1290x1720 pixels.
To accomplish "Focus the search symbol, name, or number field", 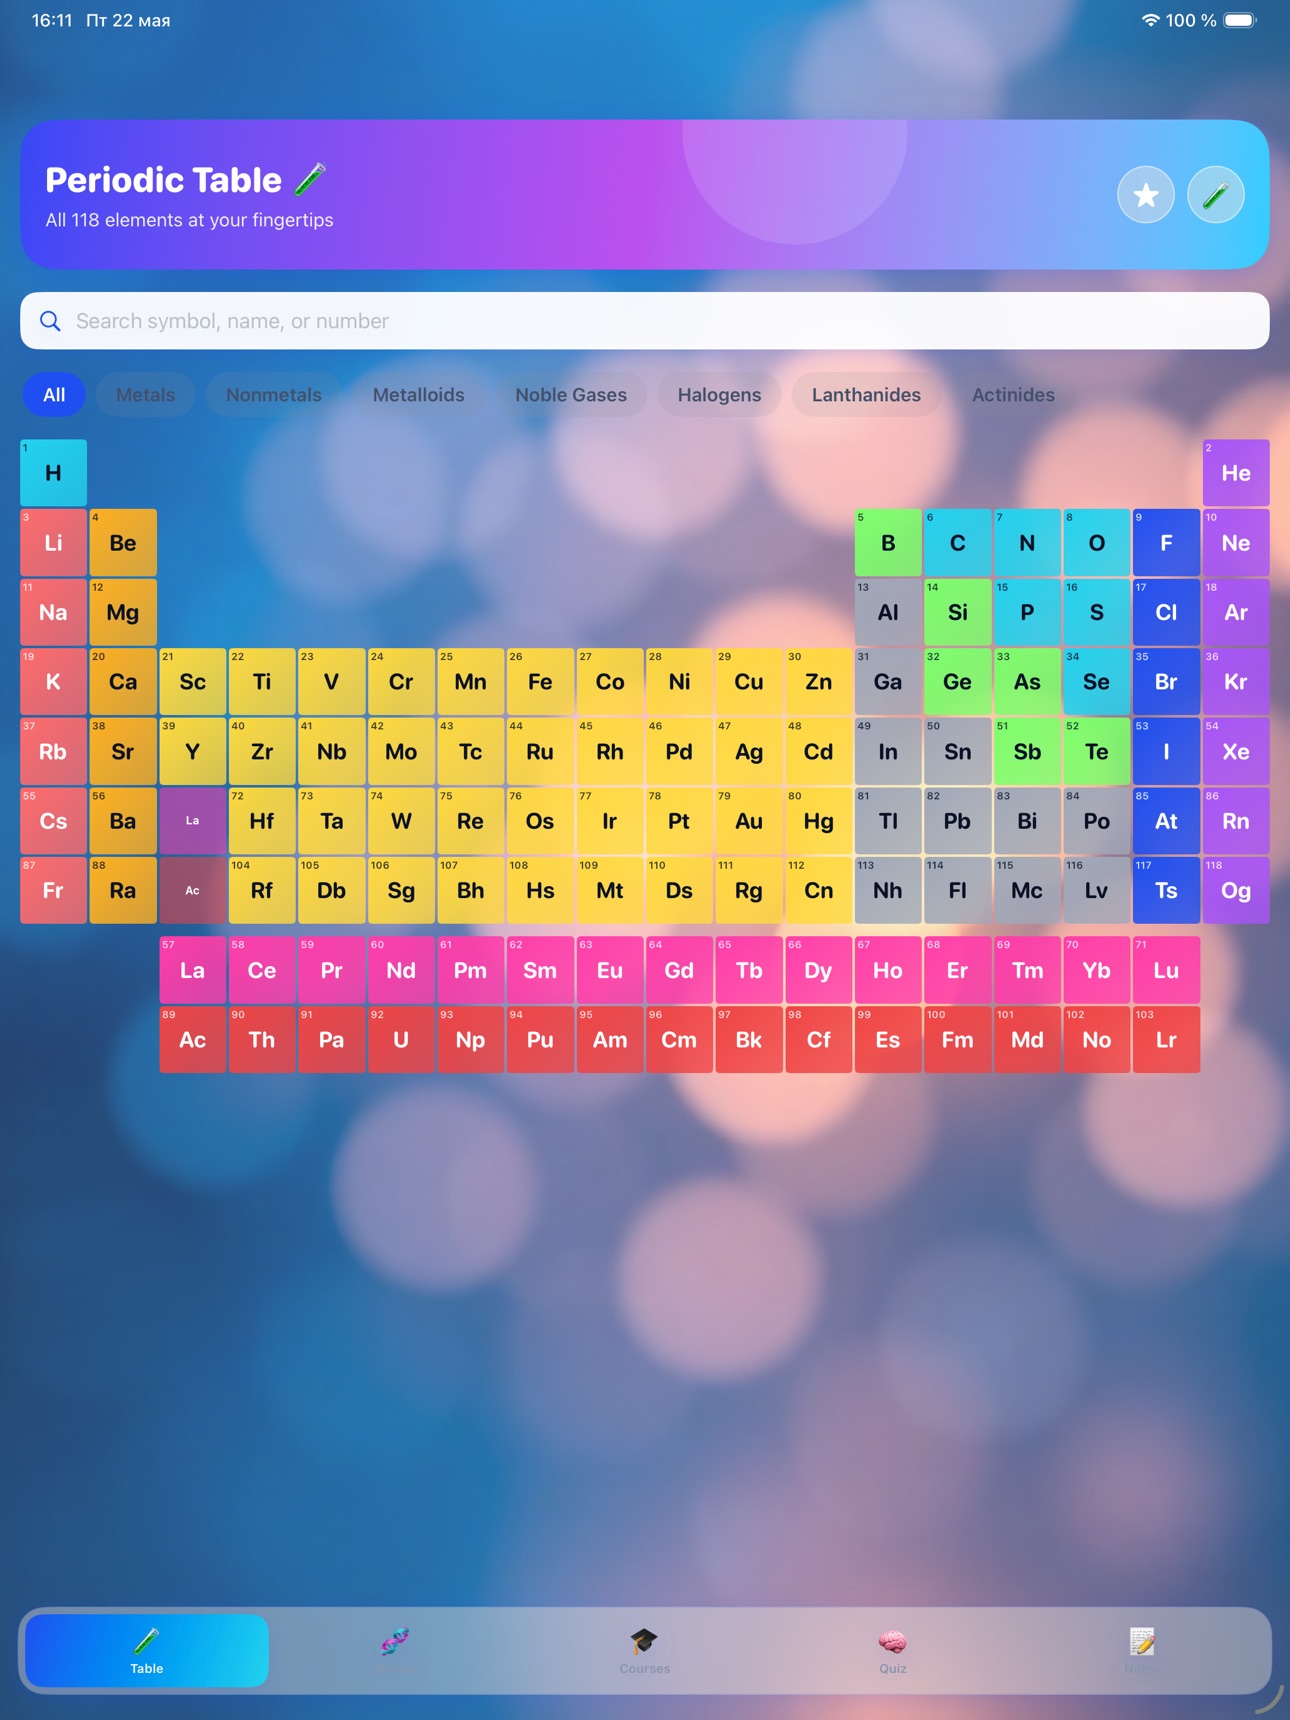I will click(645, 321).
